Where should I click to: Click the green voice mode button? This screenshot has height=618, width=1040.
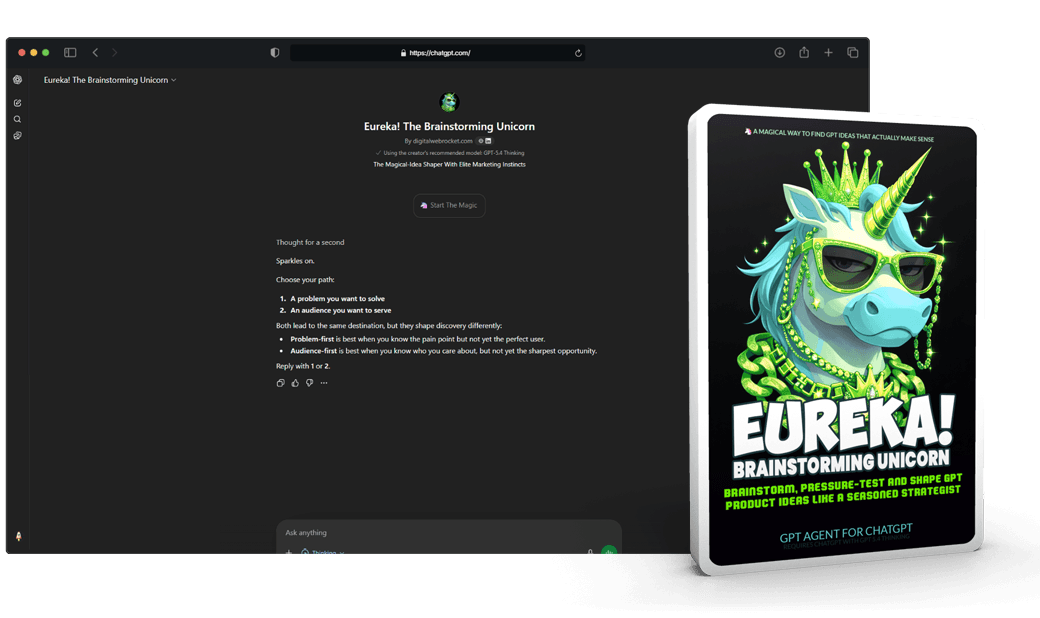click(x=609, y=550)
